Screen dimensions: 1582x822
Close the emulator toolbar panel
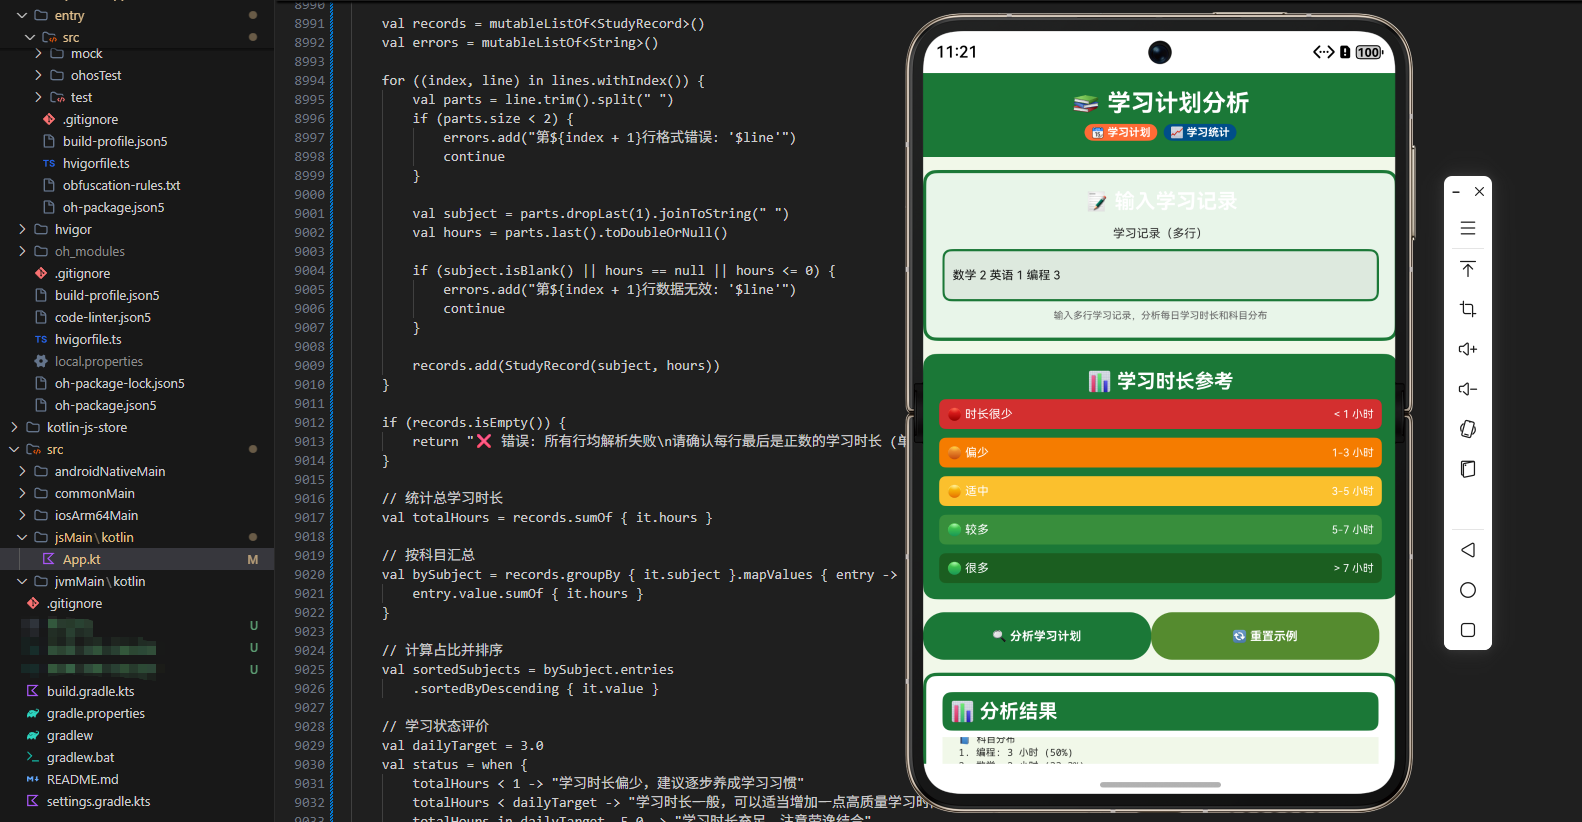coord(1479,191)
